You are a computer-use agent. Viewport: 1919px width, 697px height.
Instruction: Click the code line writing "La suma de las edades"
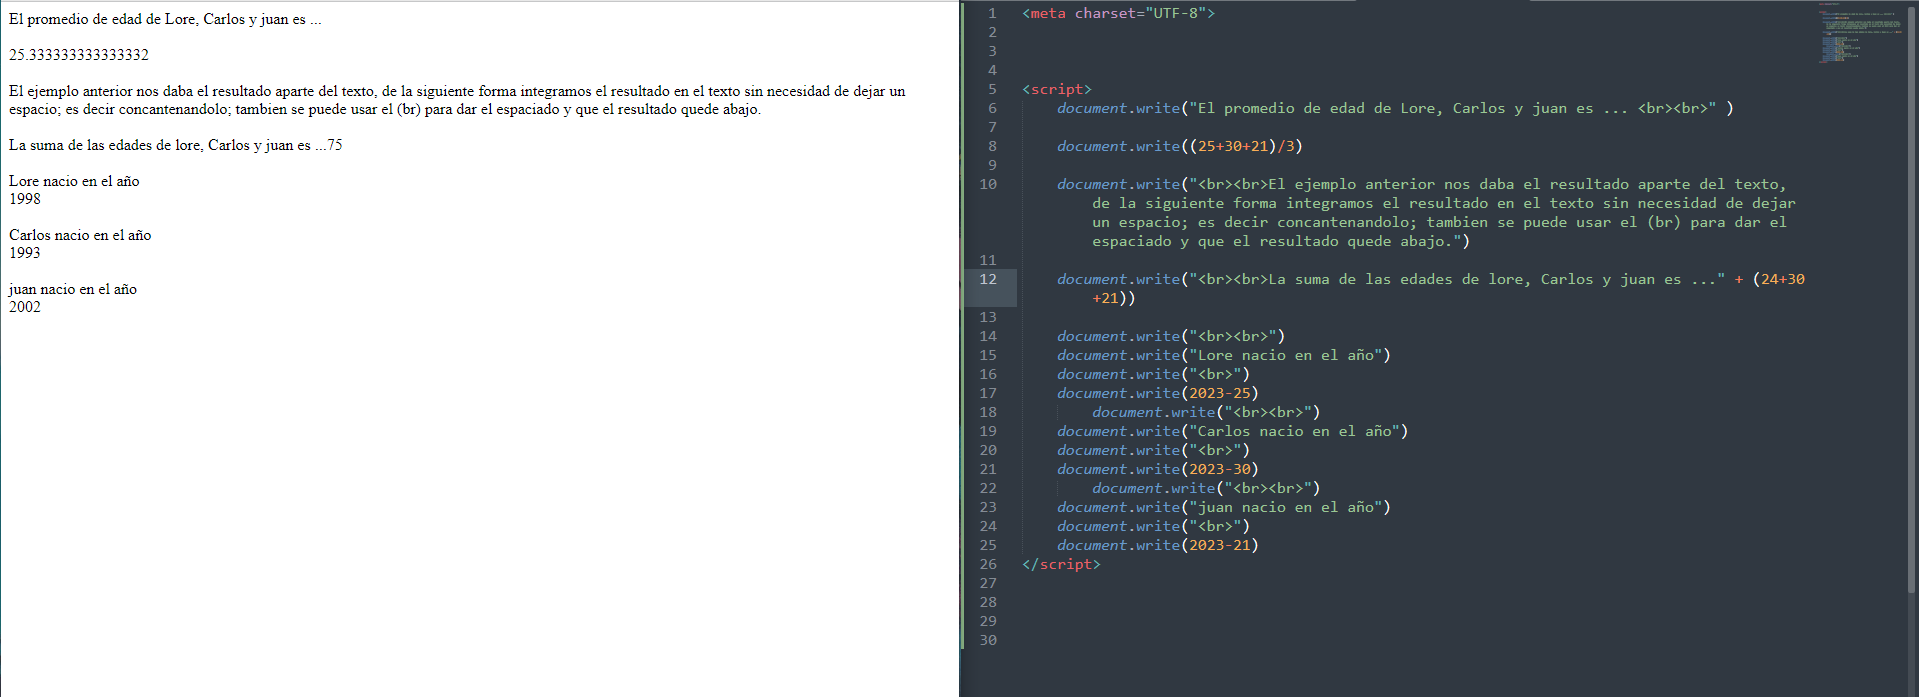click(1431, 288)
